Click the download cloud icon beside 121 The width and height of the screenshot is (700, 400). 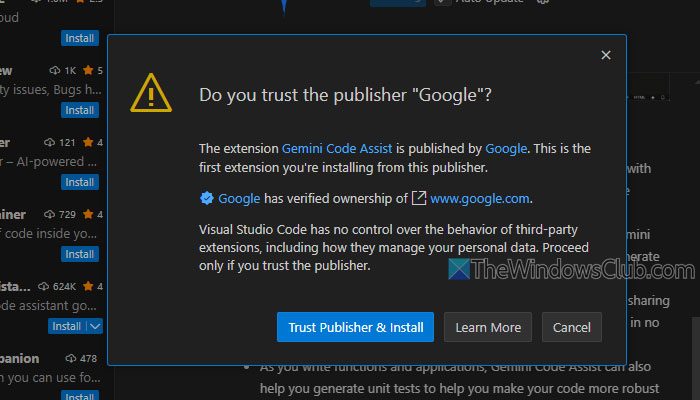click(x=50, y=143)
